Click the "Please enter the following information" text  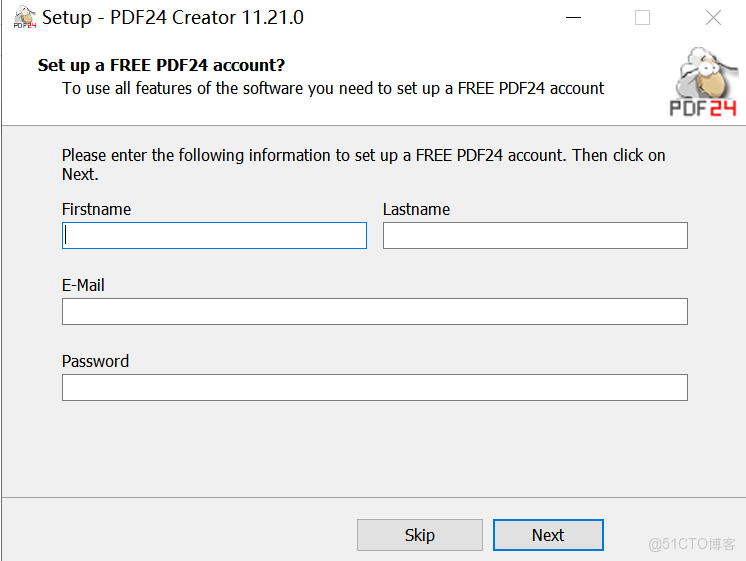point(363,155)
